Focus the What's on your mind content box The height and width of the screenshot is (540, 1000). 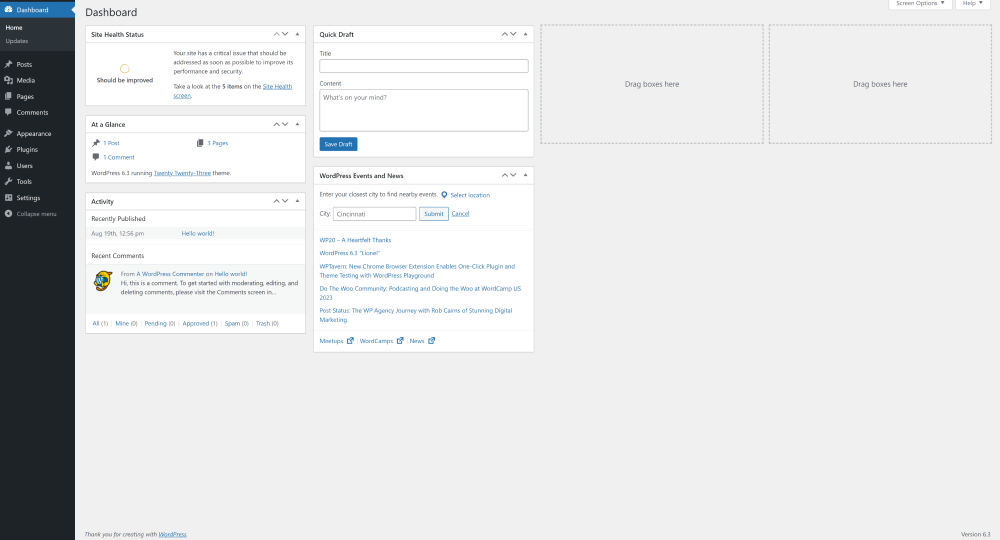point(423,110)
